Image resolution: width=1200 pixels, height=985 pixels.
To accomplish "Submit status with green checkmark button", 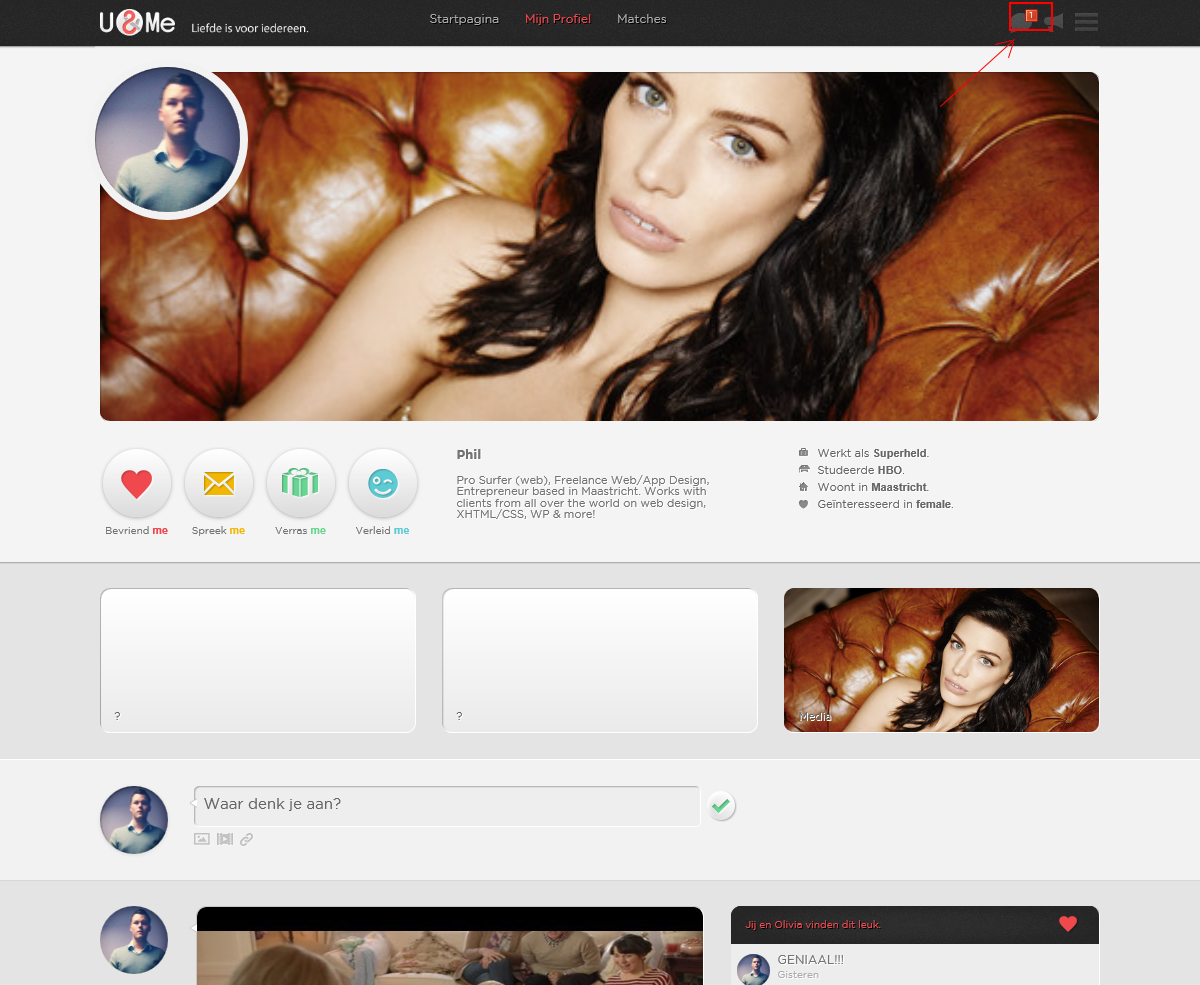I will coord(721,805).
